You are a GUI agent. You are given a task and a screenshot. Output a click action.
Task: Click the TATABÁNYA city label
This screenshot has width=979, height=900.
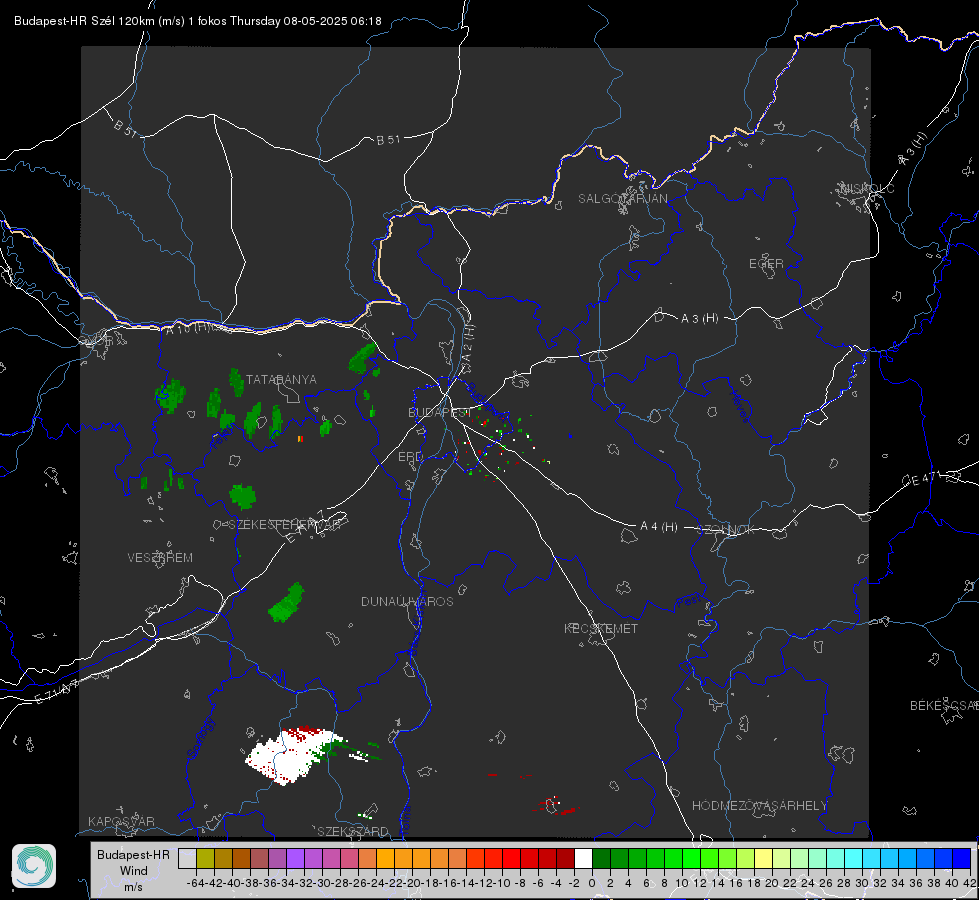pyautogui.click(x=281, y=380)
